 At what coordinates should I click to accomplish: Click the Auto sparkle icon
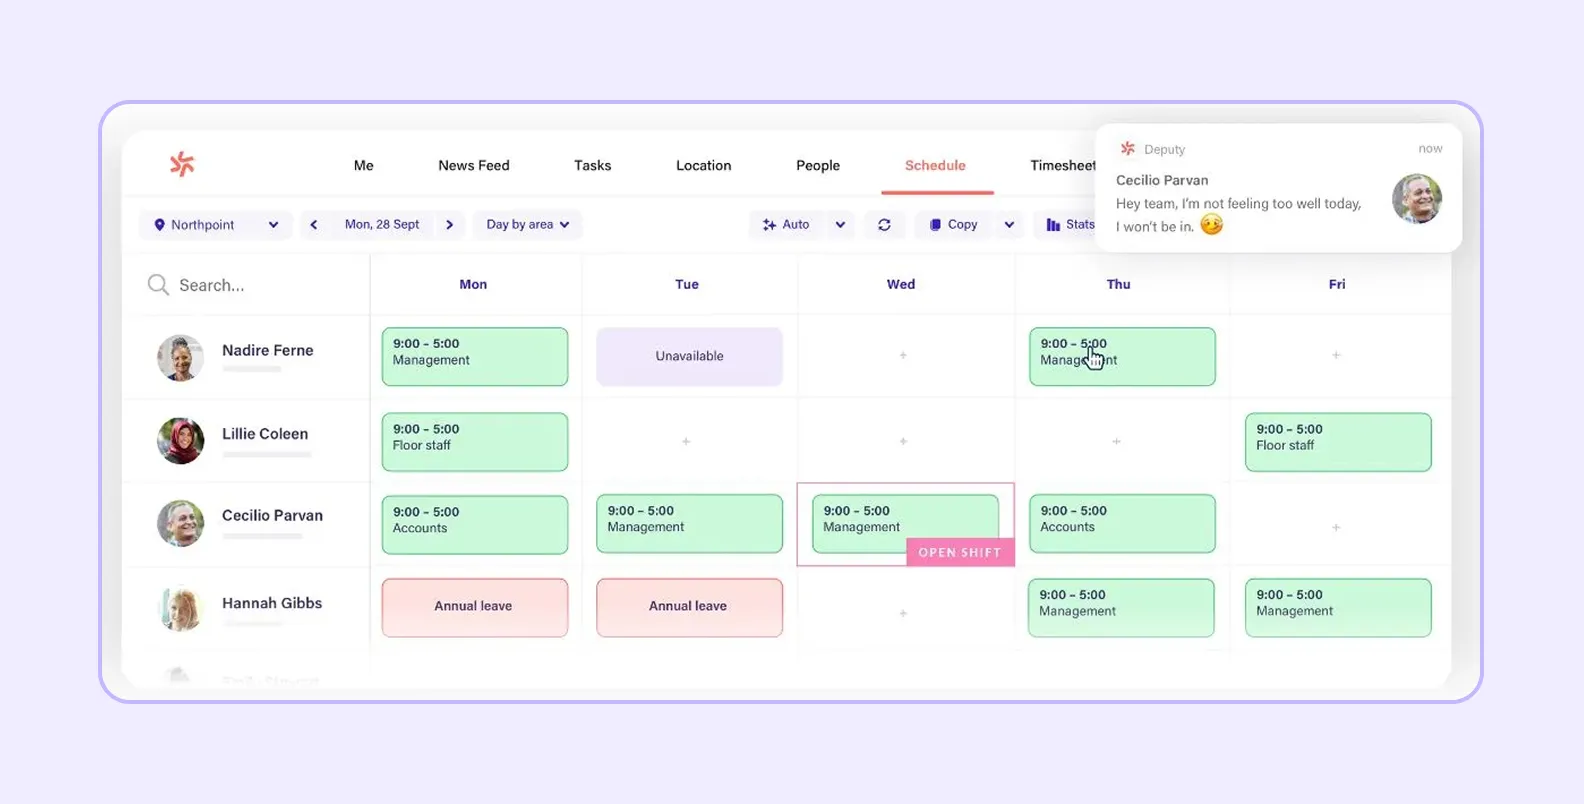(x=769, y=225)
